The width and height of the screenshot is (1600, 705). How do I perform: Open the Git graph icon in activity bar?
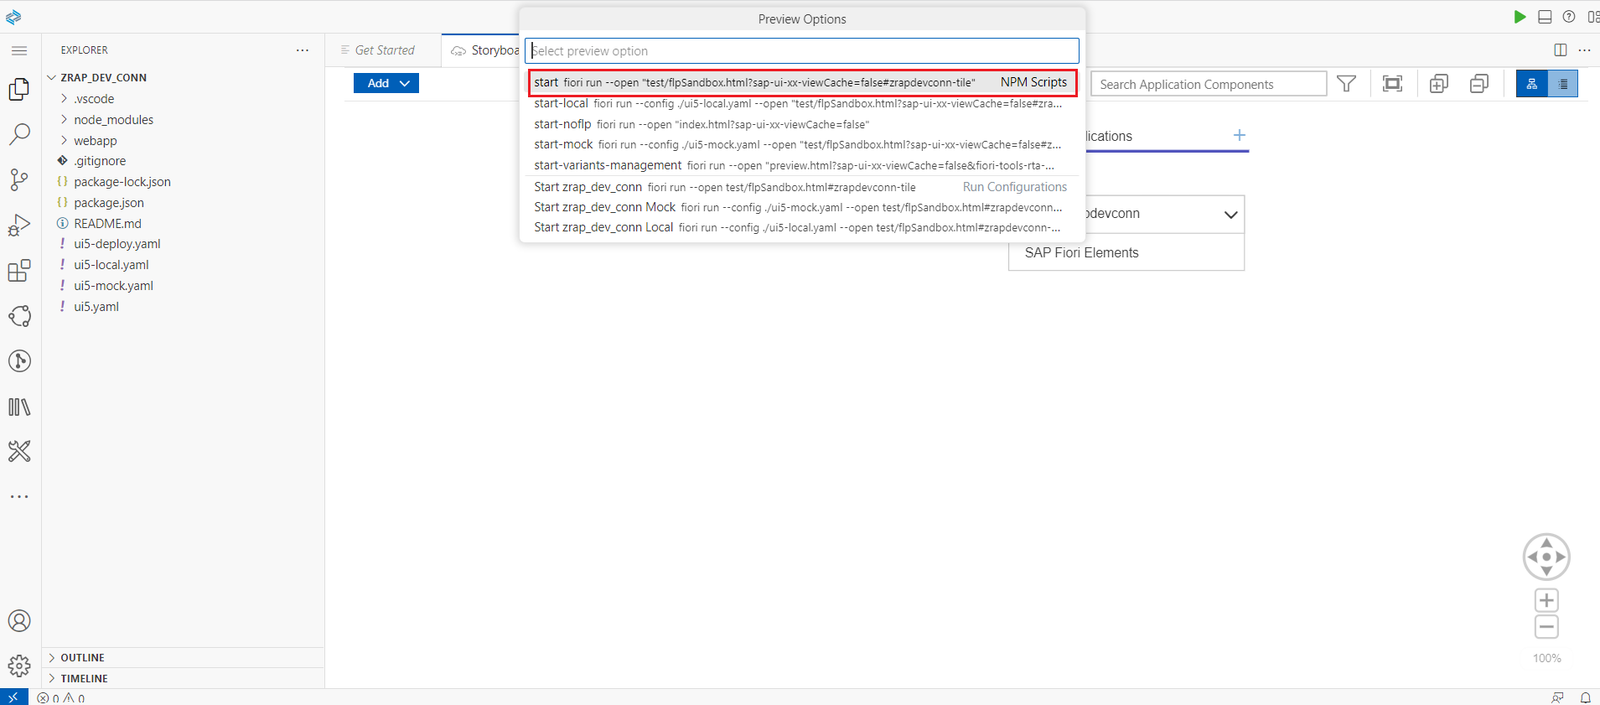(19, 361)
